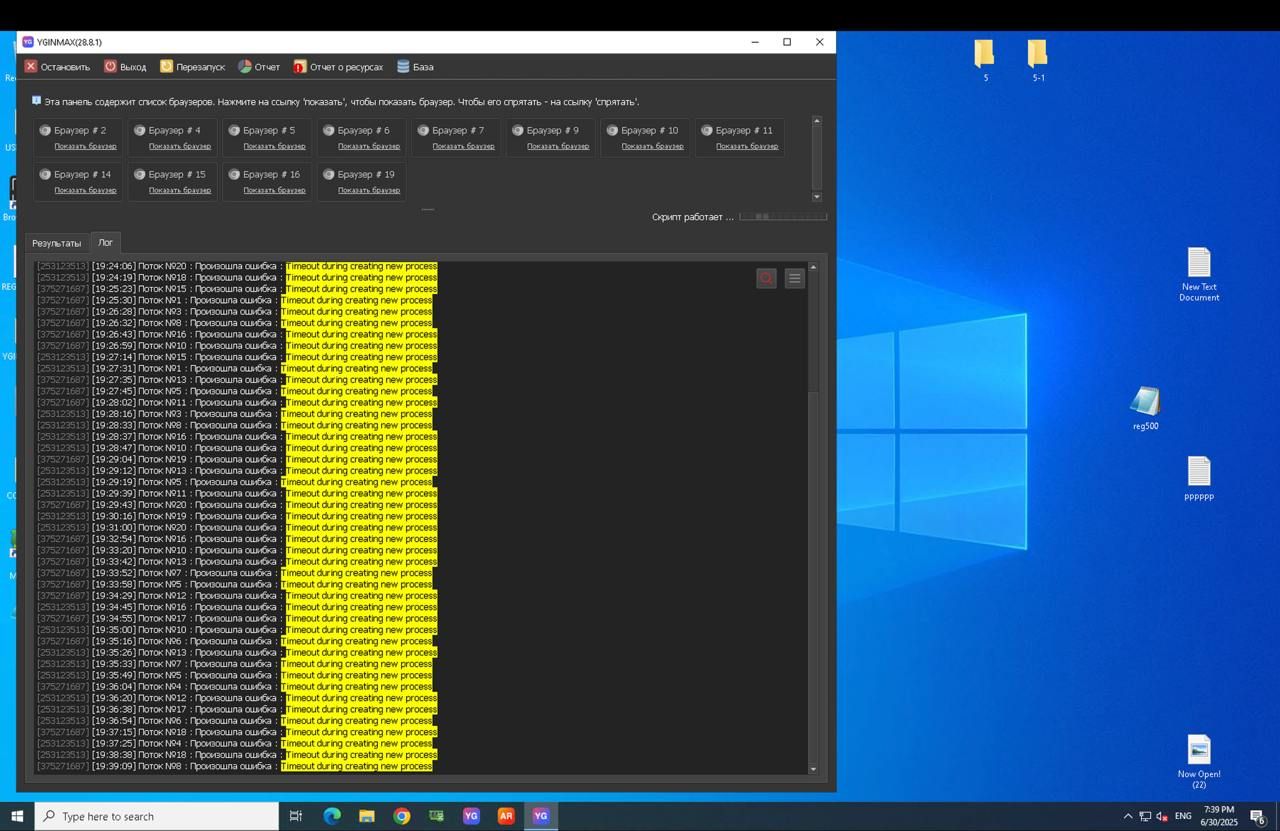This screenshot has height=831, width=1280.
Task: Expand the system tray hidden icons chevron
Action: (1128, 816)
